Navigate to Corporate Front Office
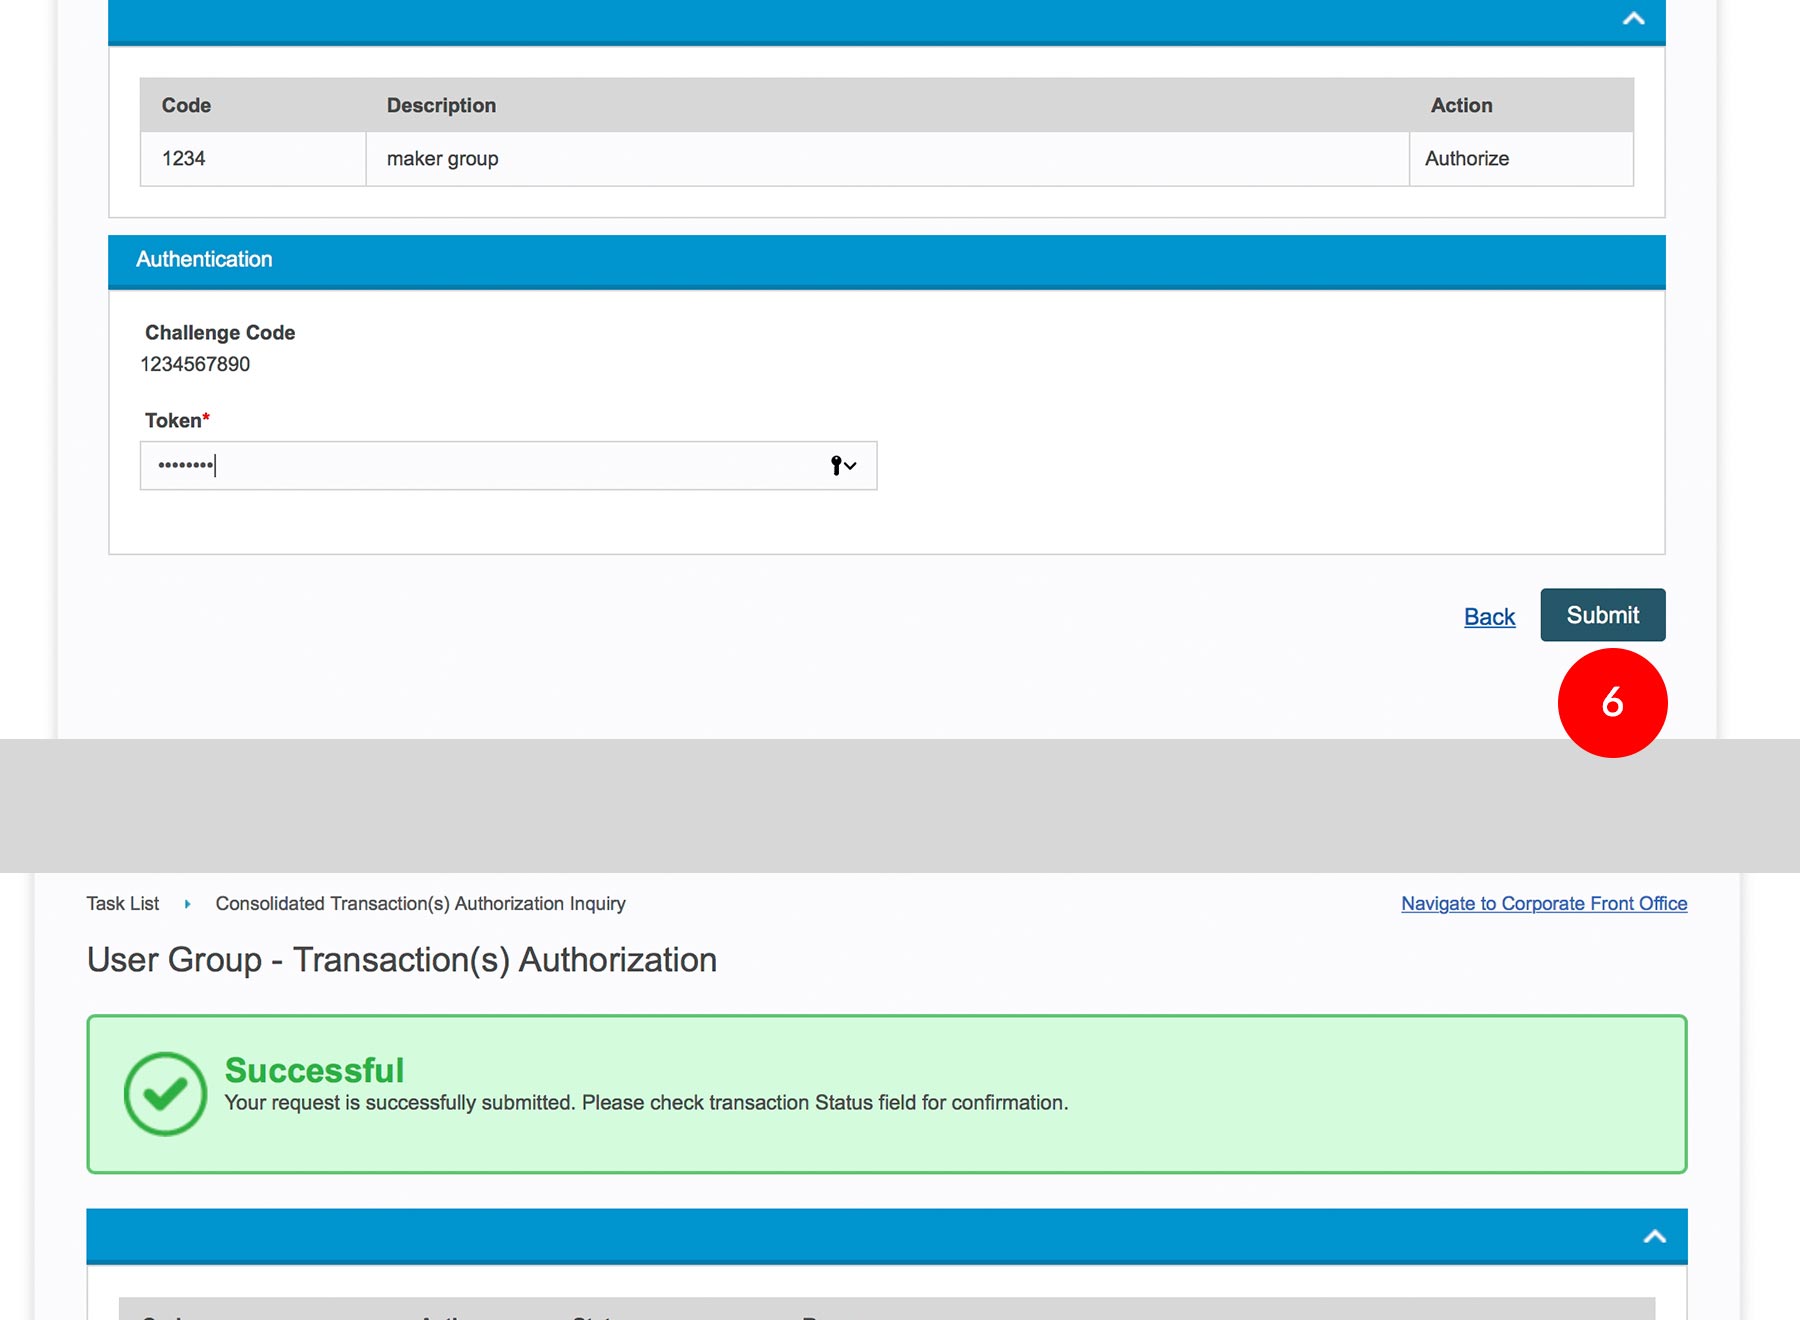Viewport: 1800px width, 1320px height. coord(1544,904)
